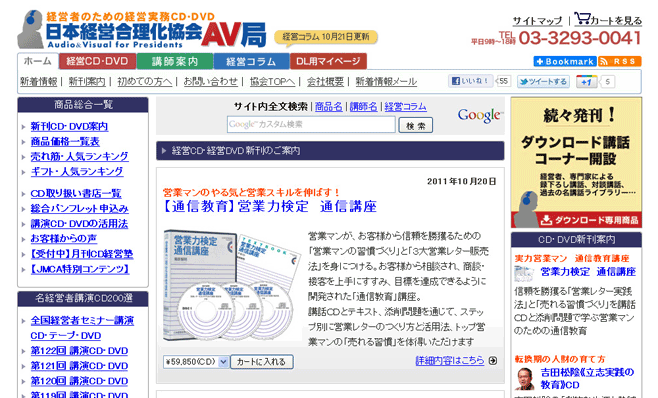658x398 pixels.
Task: Open 吉田松陰《立志実践の教育》CD link
Action: pyautogui.click(x=587, y=378)
